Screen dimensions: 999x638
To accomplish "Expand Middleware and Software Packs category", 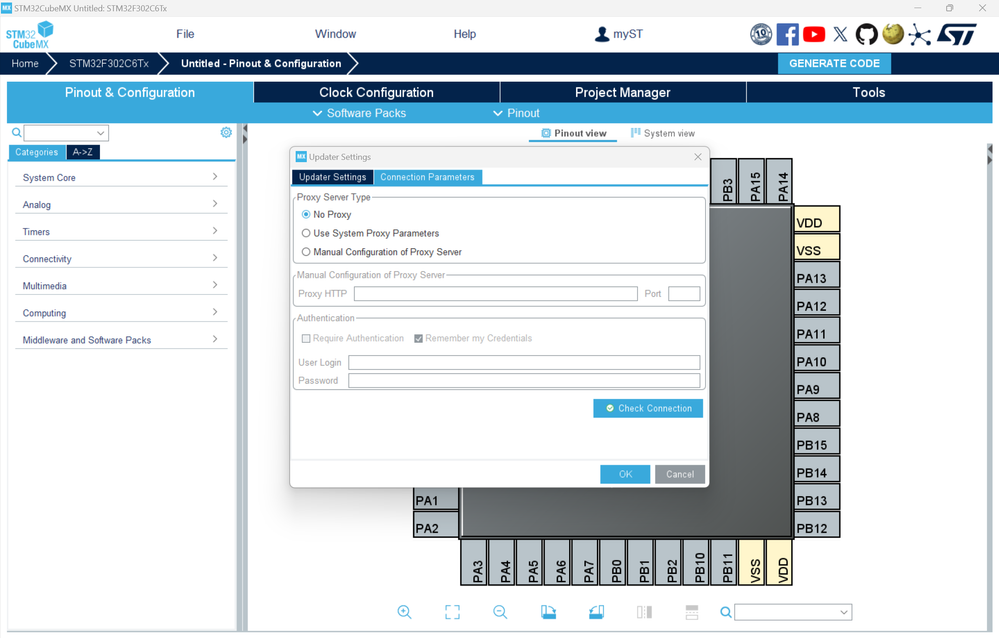I will pyautogui.click(x=121, y=340).
